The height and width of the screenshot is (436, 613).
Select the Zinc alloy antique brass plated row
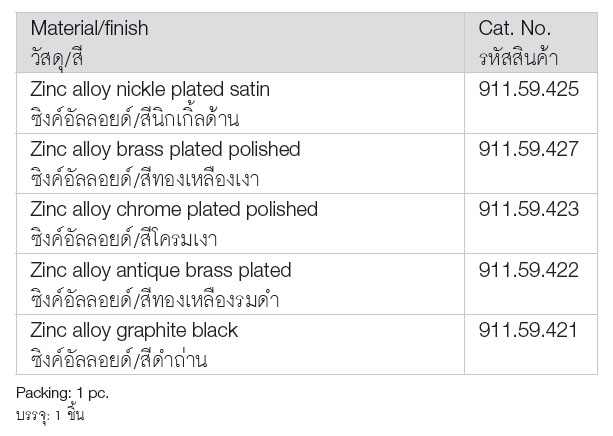point(306,284)
